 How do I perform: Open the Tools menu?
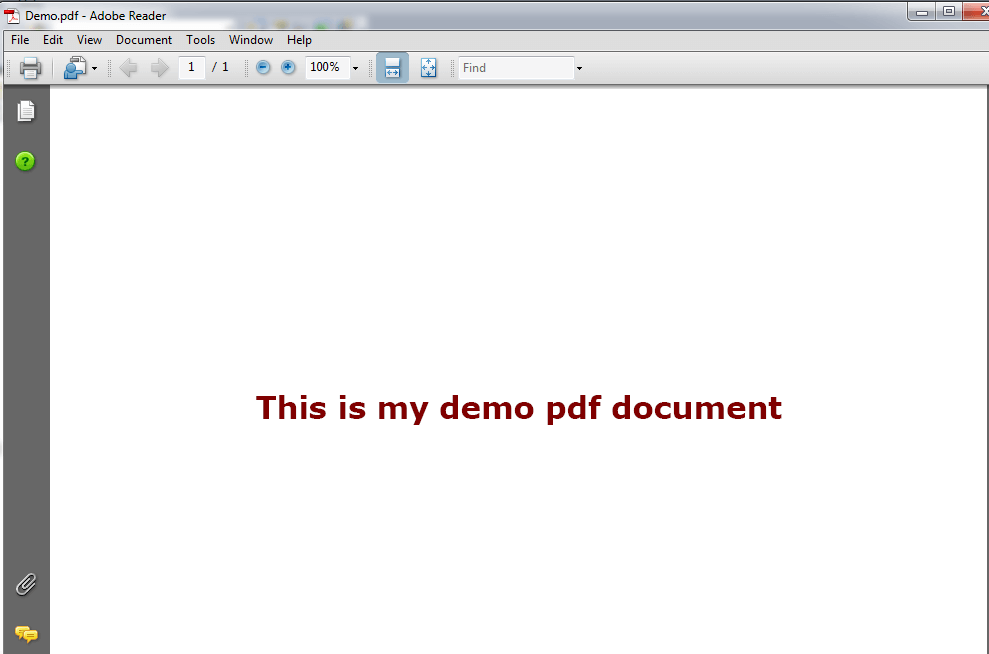pyautogui.click(x=200, y=40)
